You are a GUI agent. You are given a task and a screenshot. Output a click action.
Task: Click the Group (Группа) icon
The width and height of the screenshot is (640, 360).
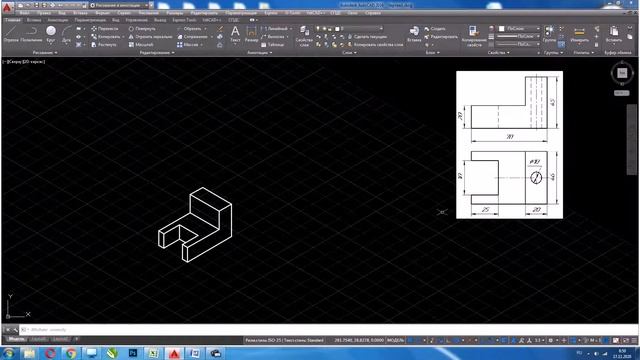tap(549, 33)
